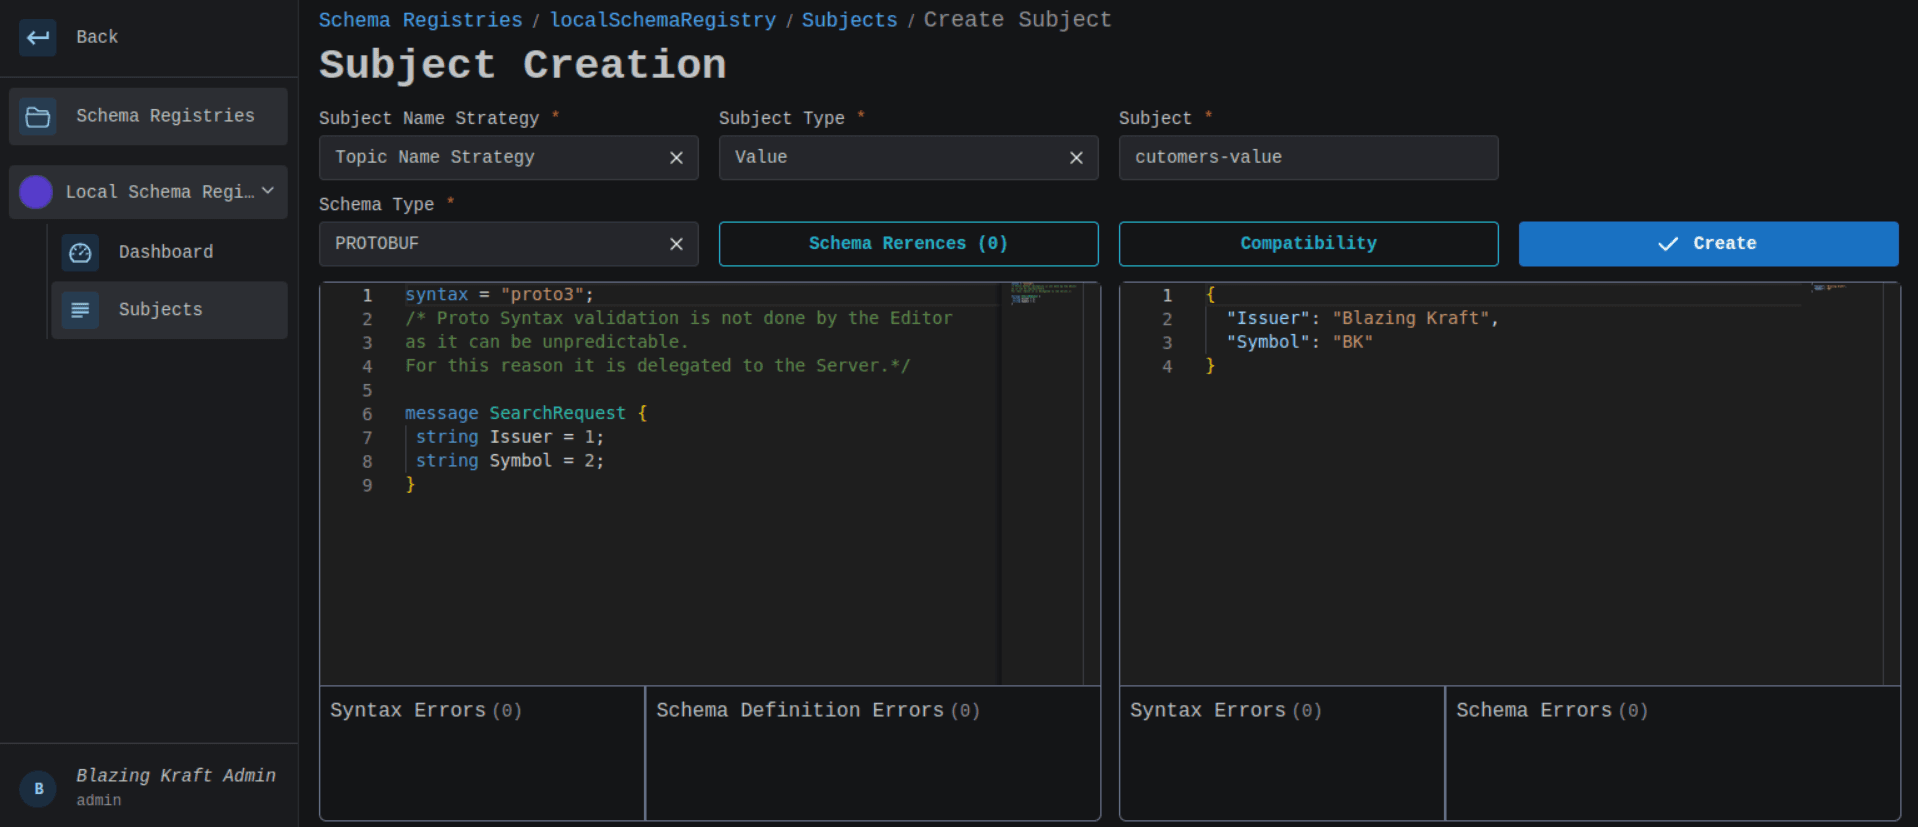
Task: Click the Back arrow icon
Action: [x=38, y=38]
